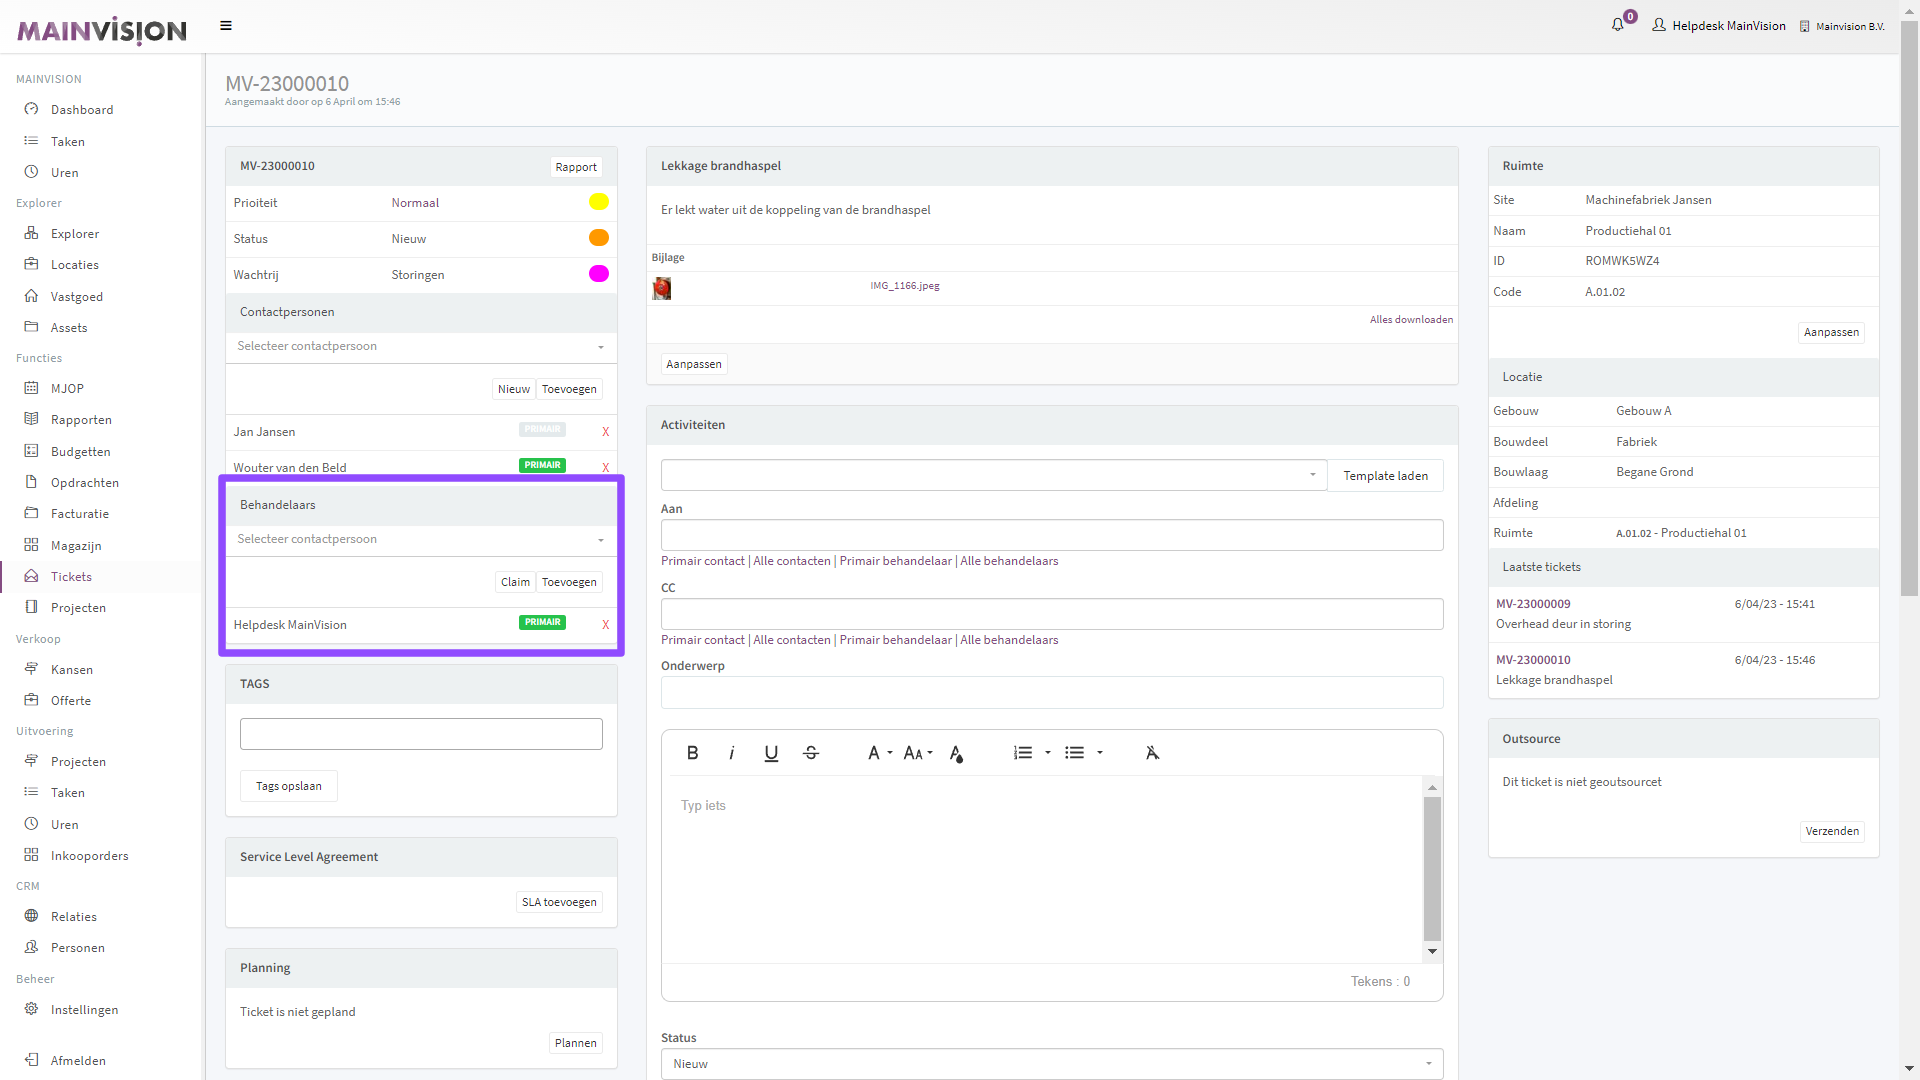Click the clear formatting icon
This screenshot has width=1920, height=1080.
pos(1152,753)
